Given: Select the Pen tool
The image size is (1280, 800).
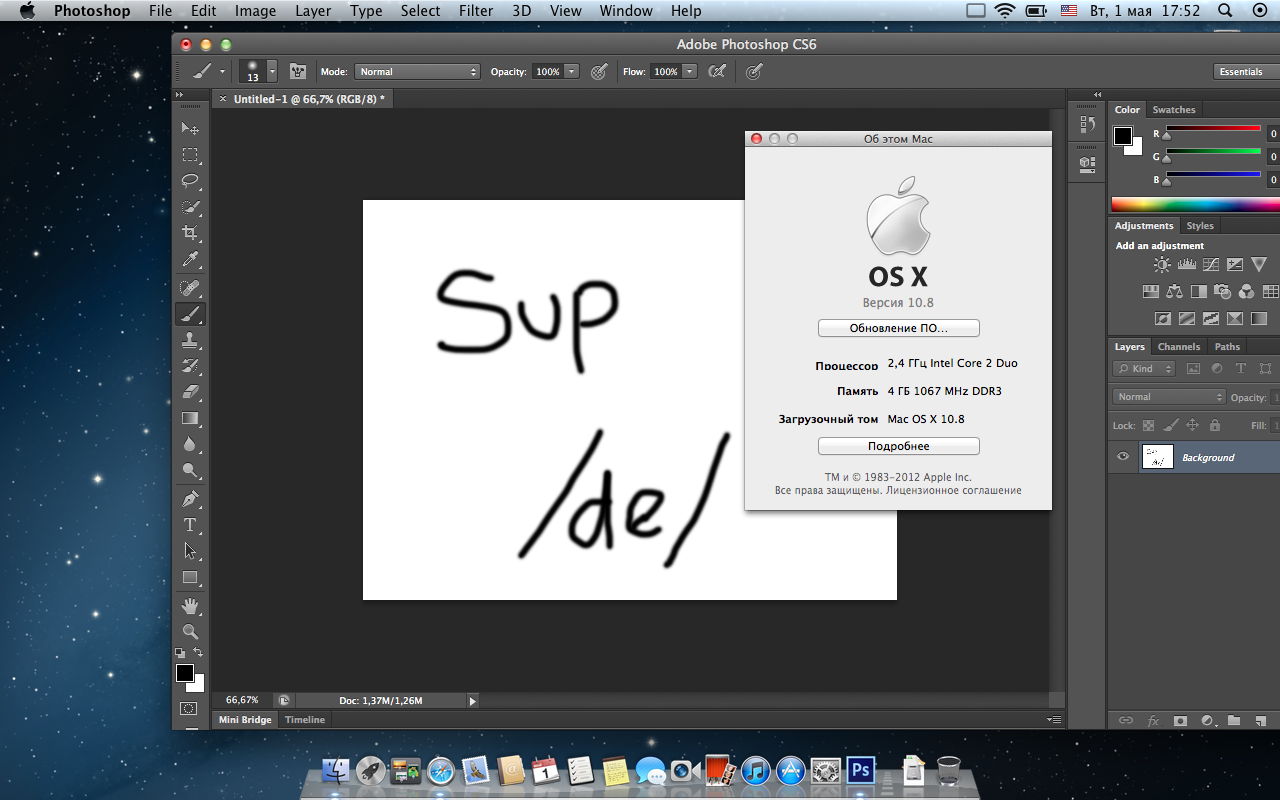Looking at the screenshot, I should (x=189, y=498).
